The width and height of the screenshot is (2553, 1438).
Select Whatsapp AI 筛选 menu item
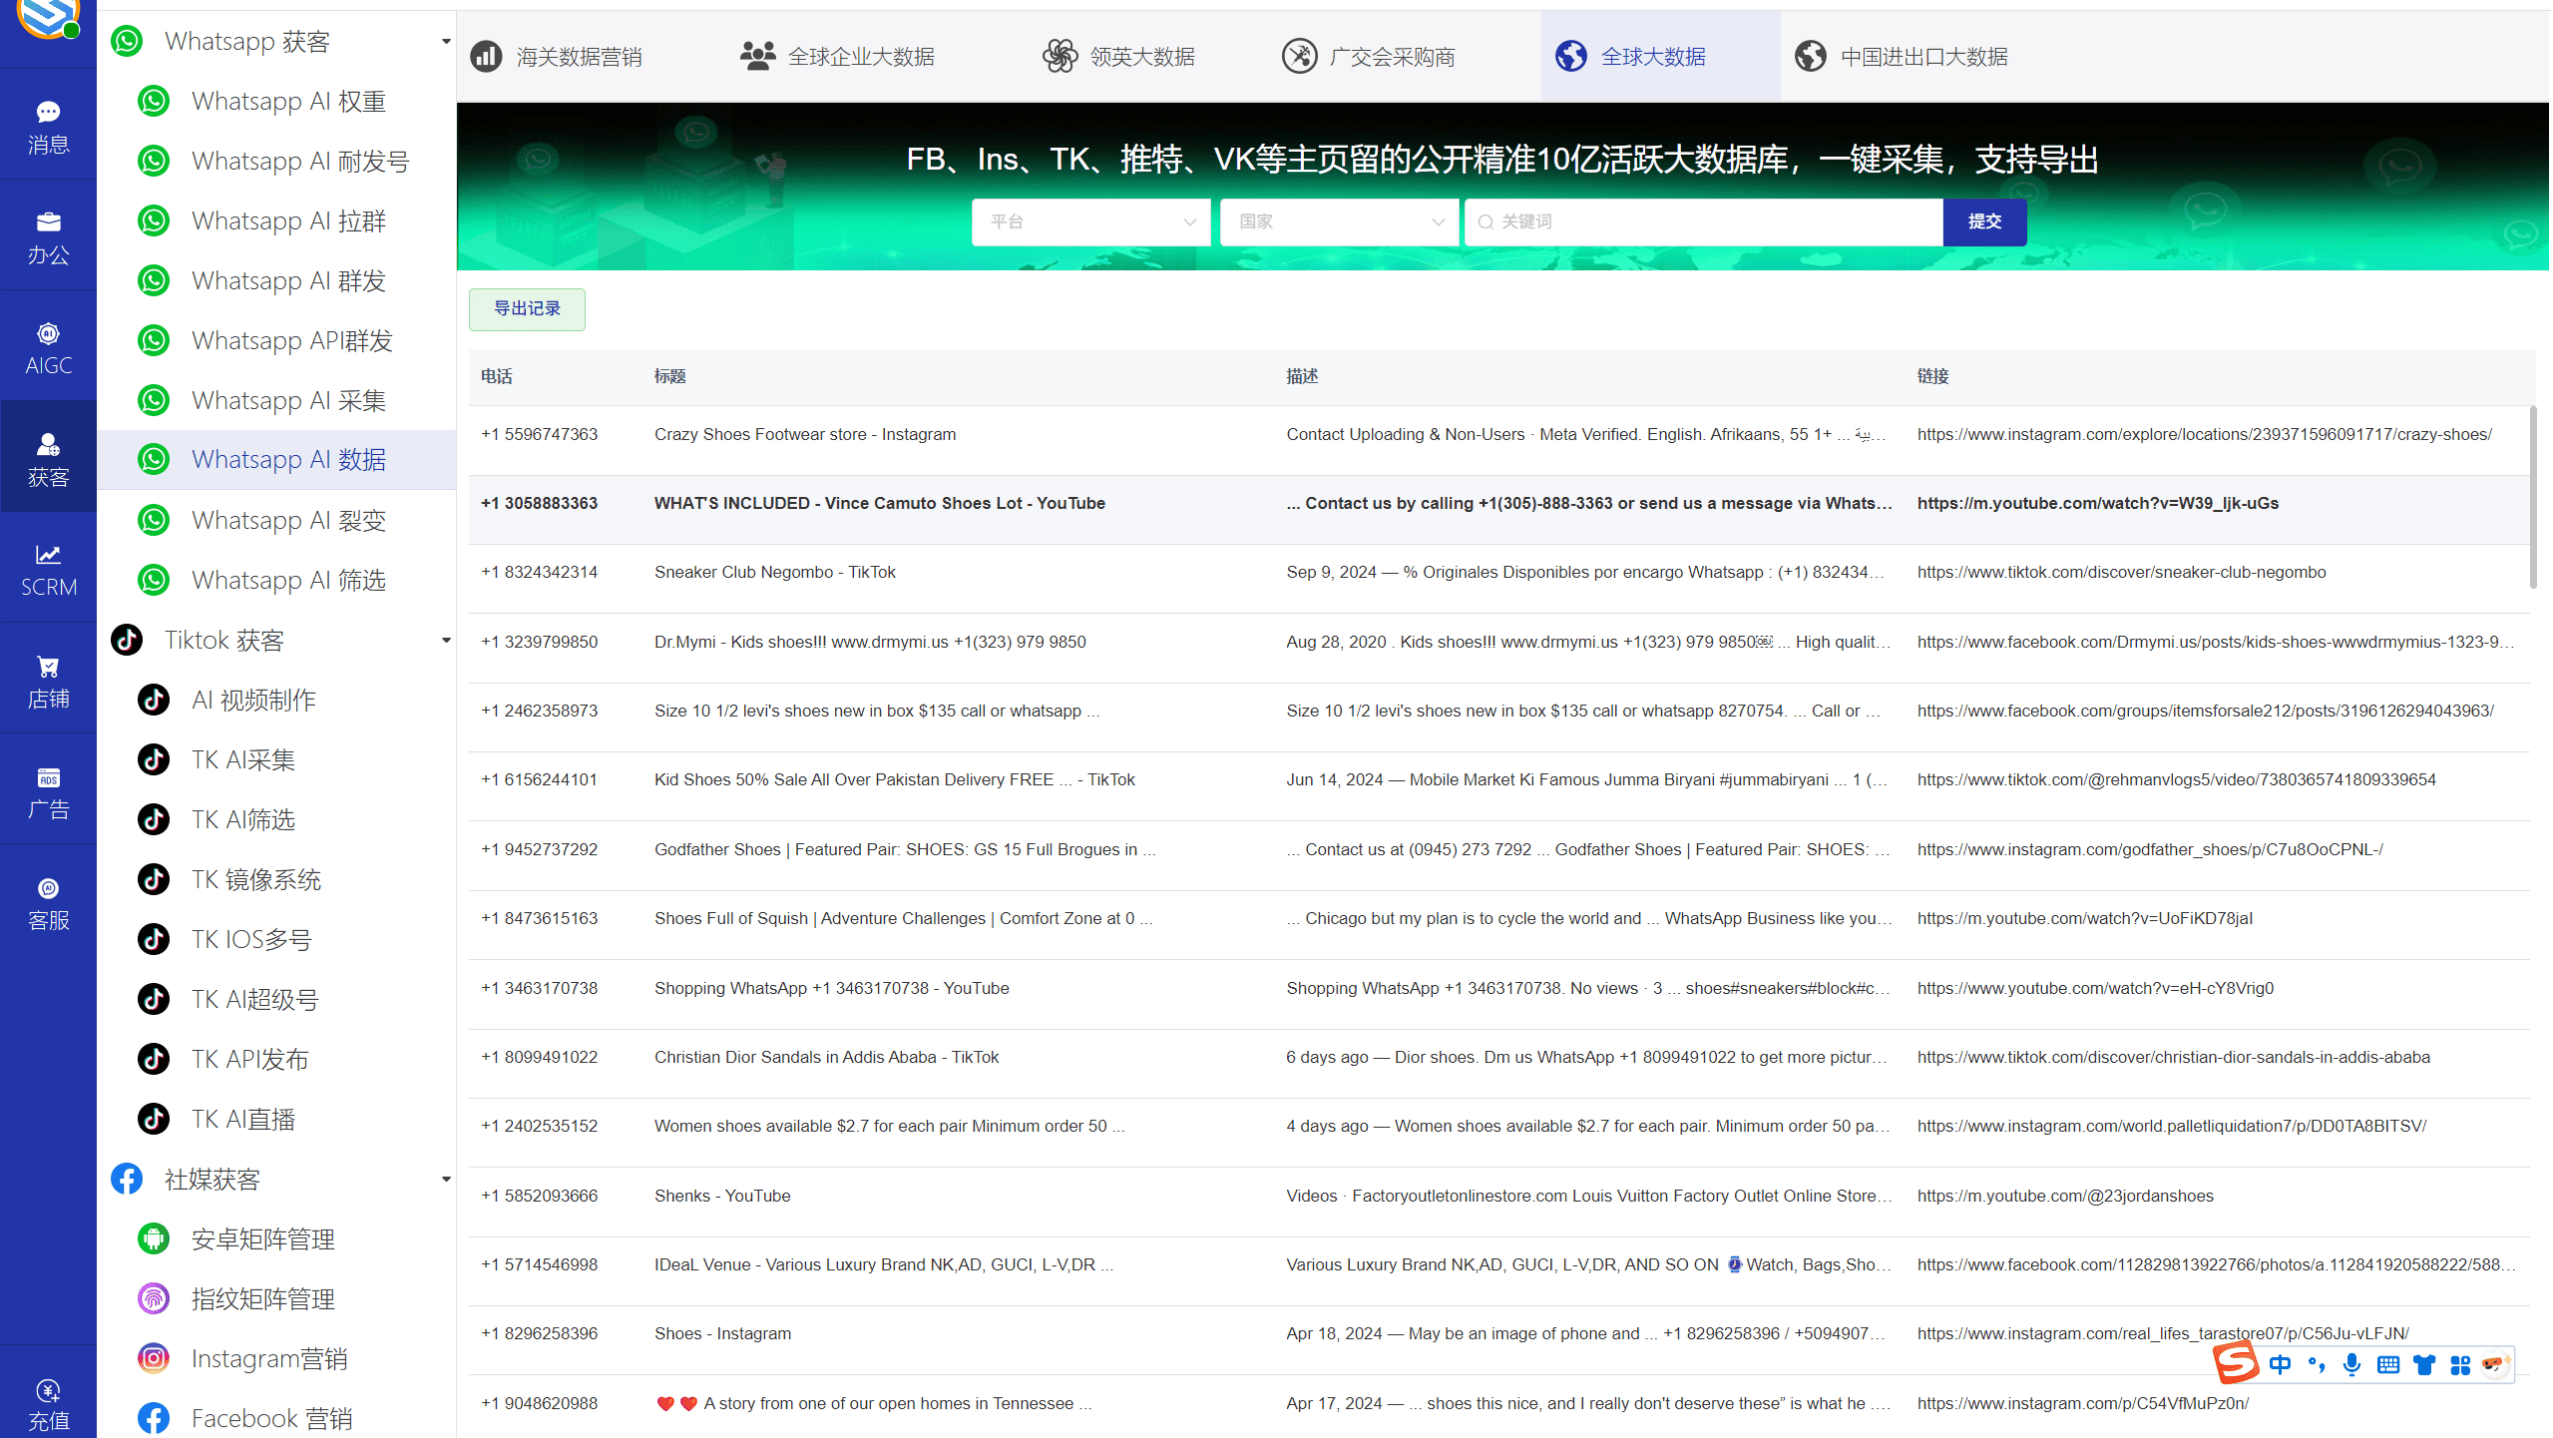coord(288,580)
